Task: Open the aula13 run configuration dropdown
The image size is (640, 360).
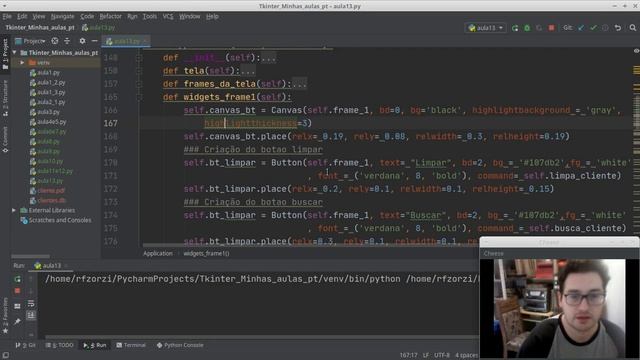Action: (x=486, y=28)
